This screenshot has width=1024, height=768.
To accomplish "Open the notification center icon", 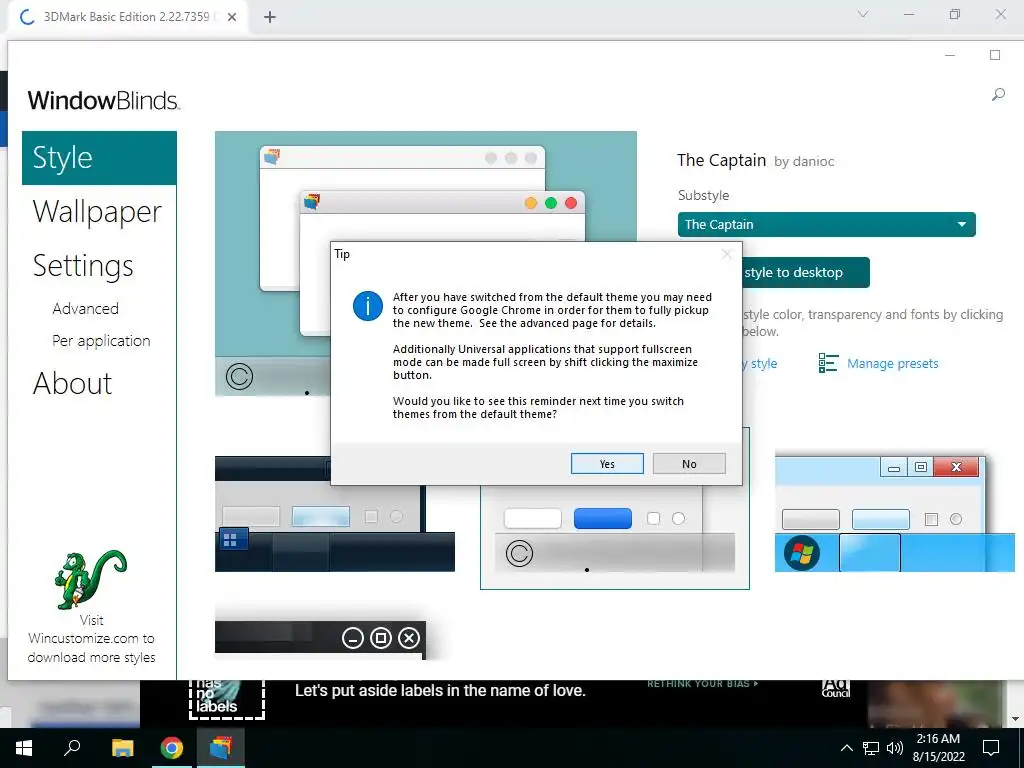I will tap(991, 748).
